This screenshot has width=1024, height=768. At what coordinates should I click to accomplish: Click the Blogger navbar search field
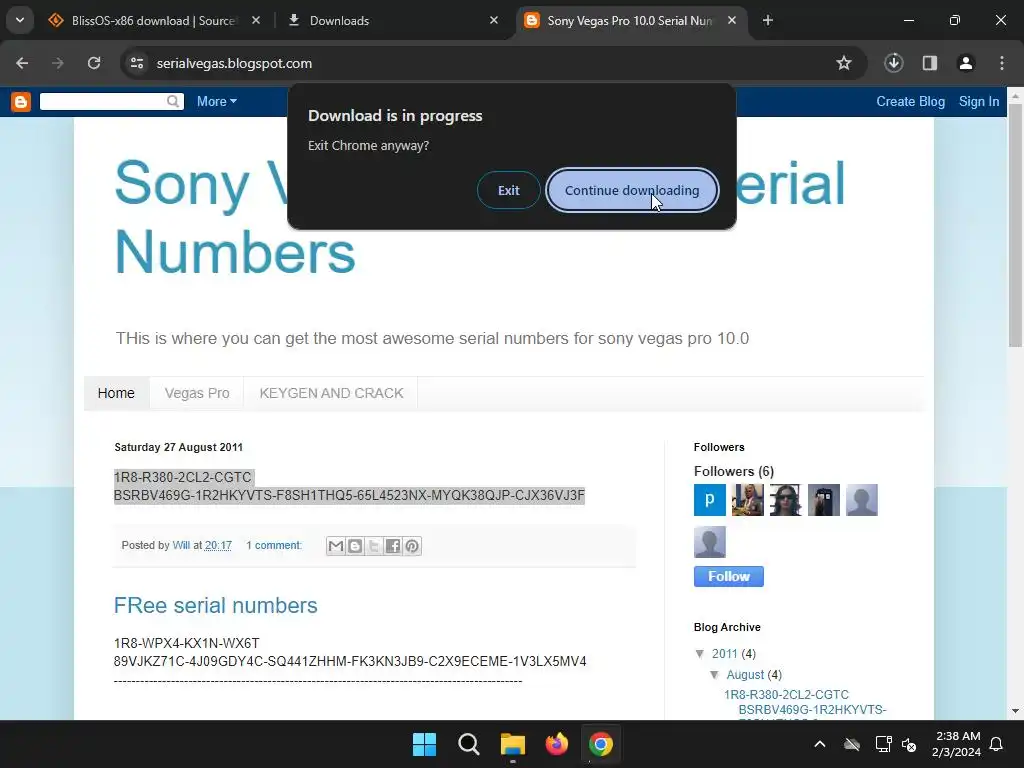point(102,101)
